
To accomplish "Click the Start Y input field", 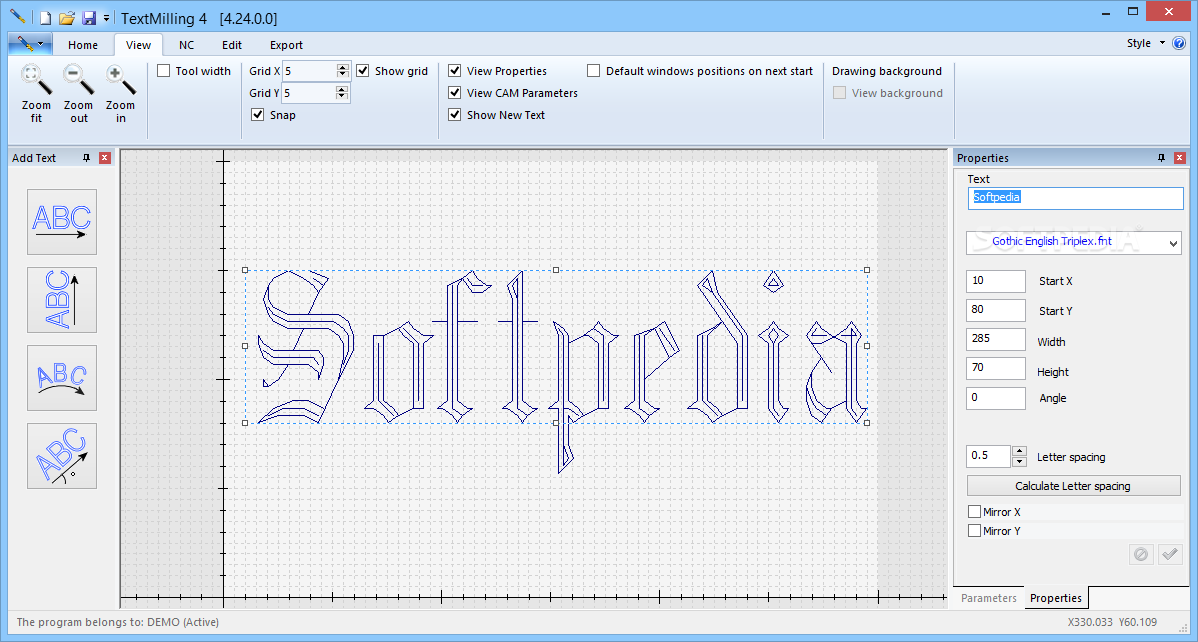I will pos(996,310).
